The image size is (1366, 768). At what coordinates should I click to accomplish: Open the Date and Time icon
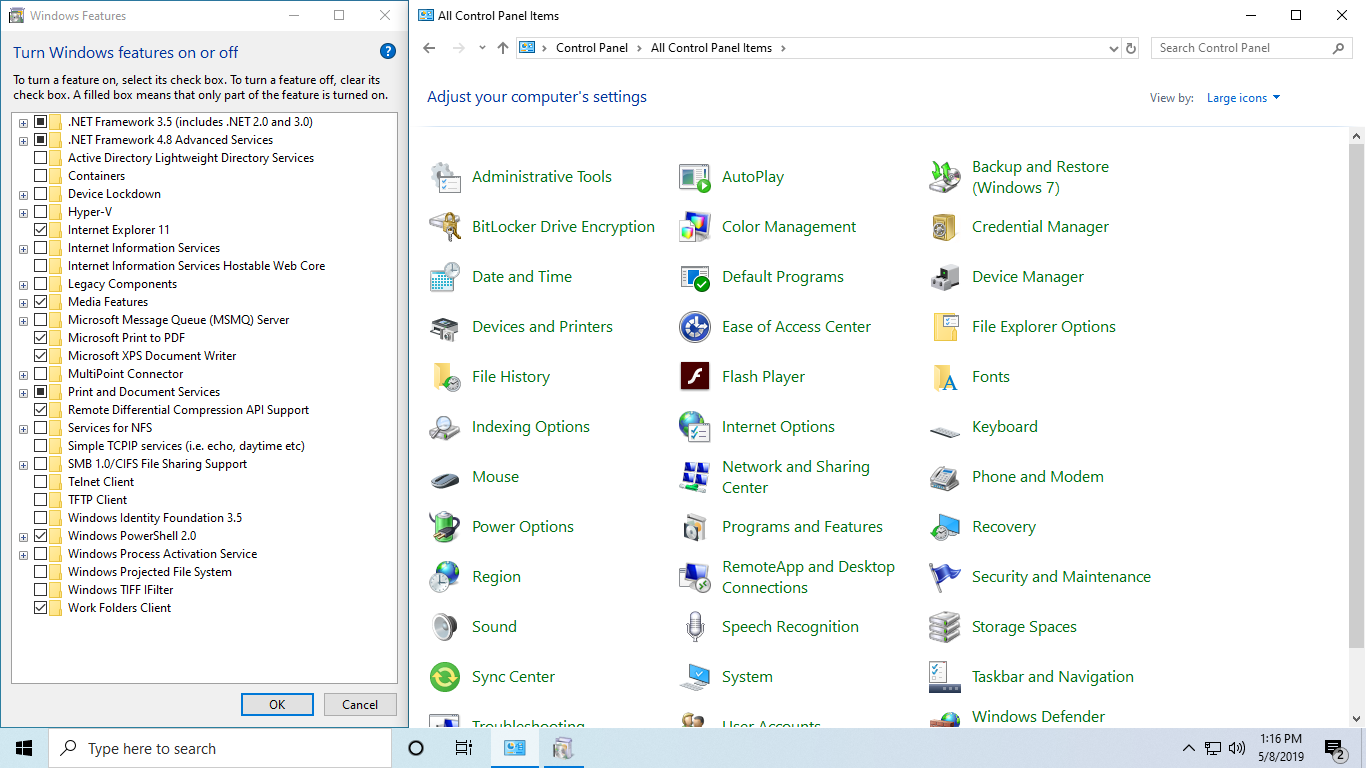[x=445, y=277]
